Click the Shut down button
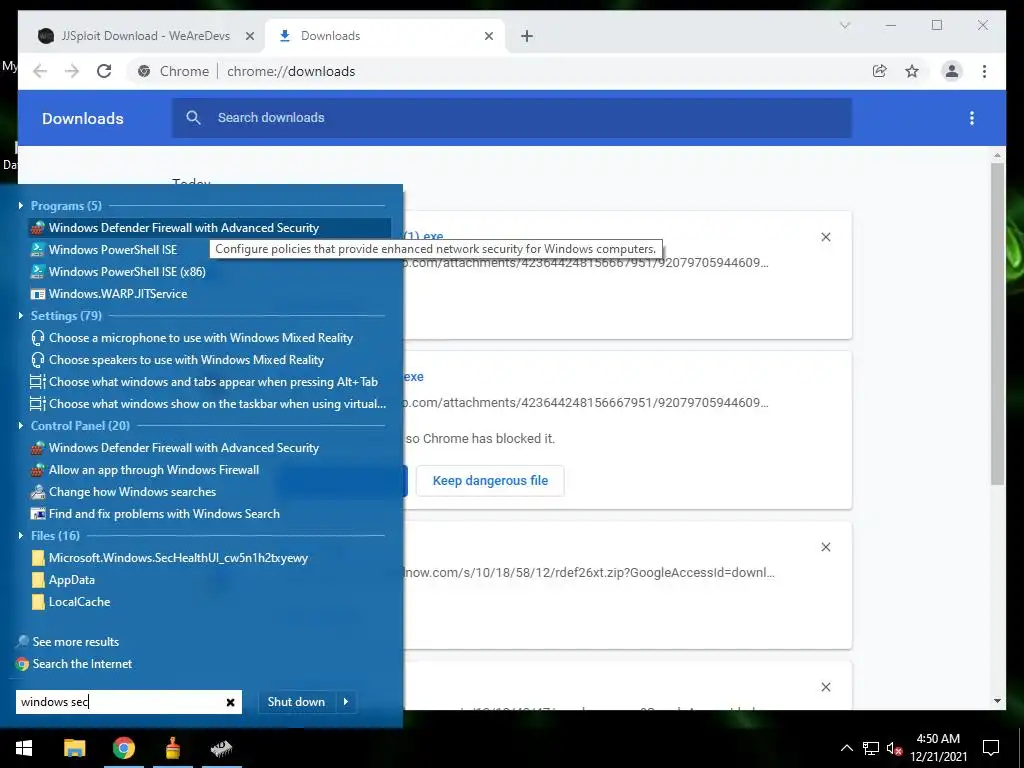Image resolution: width=1024 pixels, height=768 pixels. coord(296,701)
